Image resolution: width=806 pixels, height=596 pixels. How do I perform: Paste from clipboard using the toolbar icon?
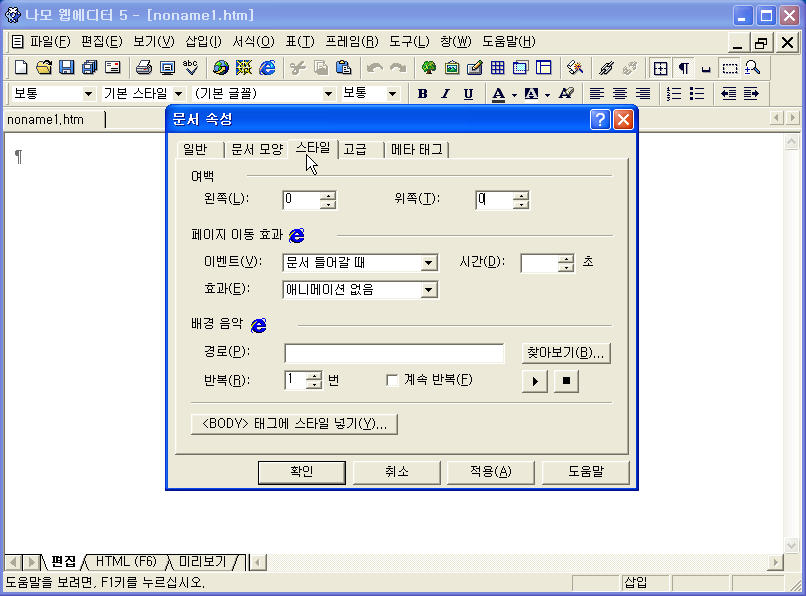point(343,67)
